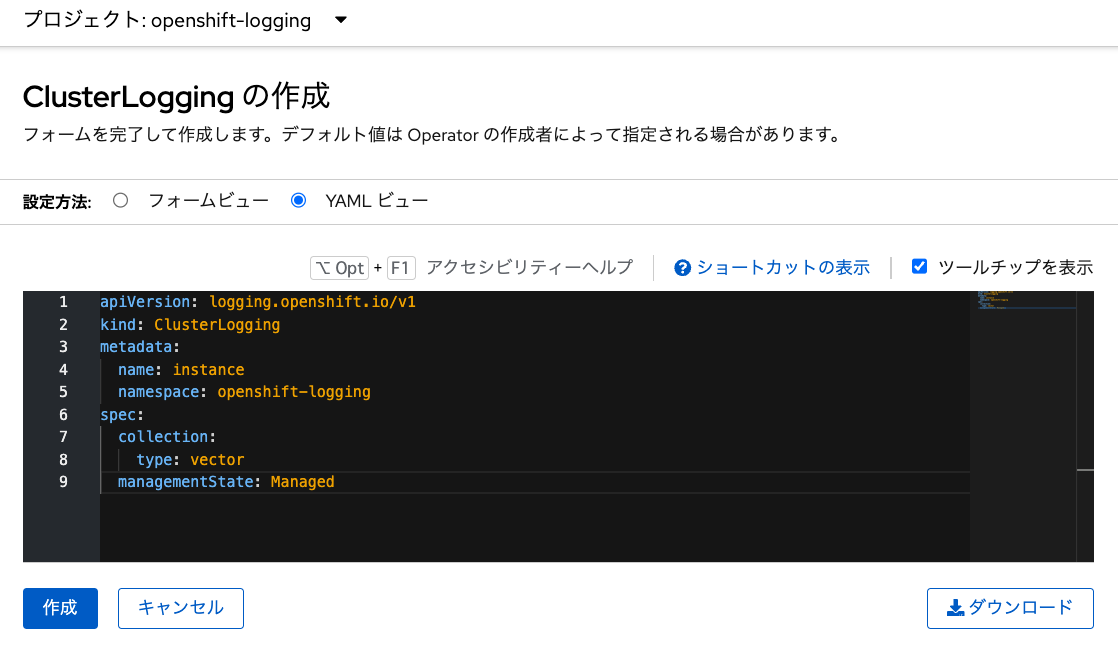The height and width of the screenshot is (647, 1118).
Task: Open the project openshift-logging dropdown
Action: 185,20
